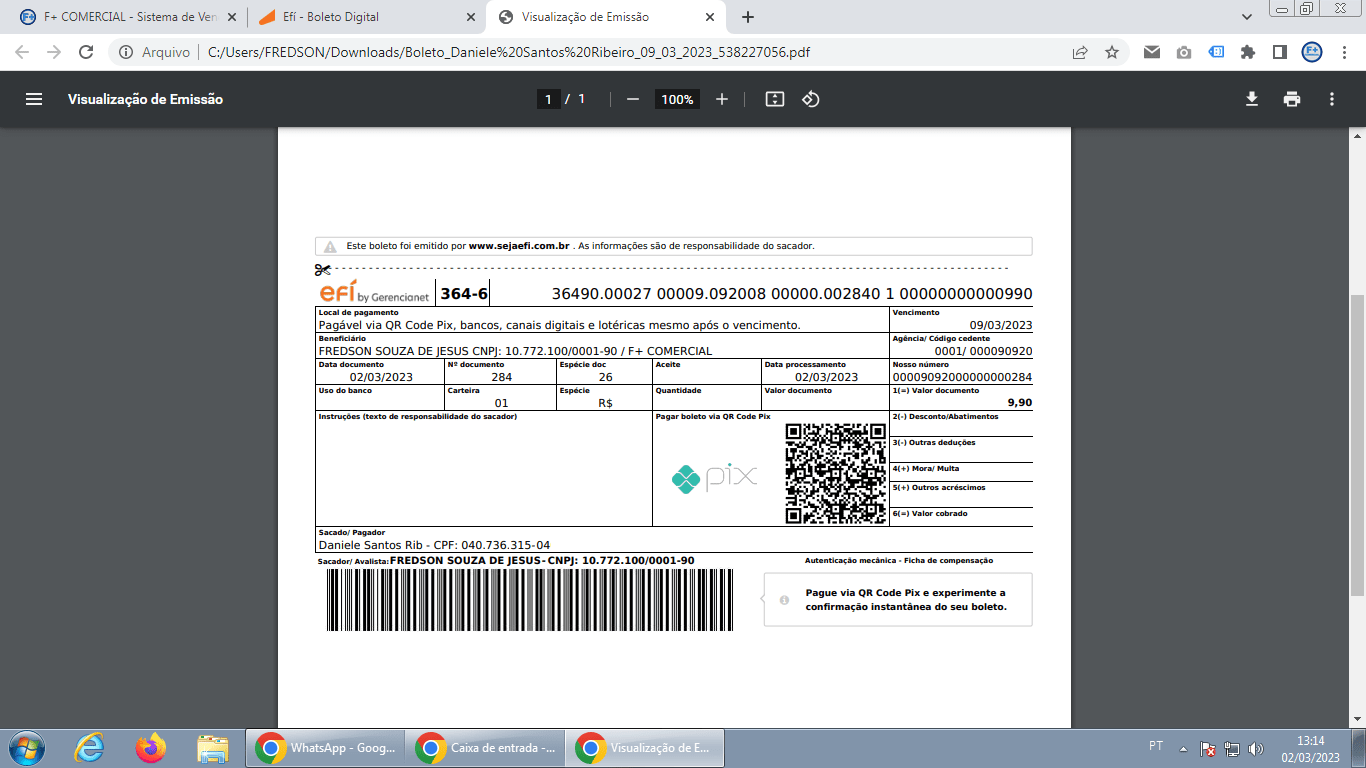Go forward in browser history
Viewport: 1366px width, 768px height.
[54, 52]
